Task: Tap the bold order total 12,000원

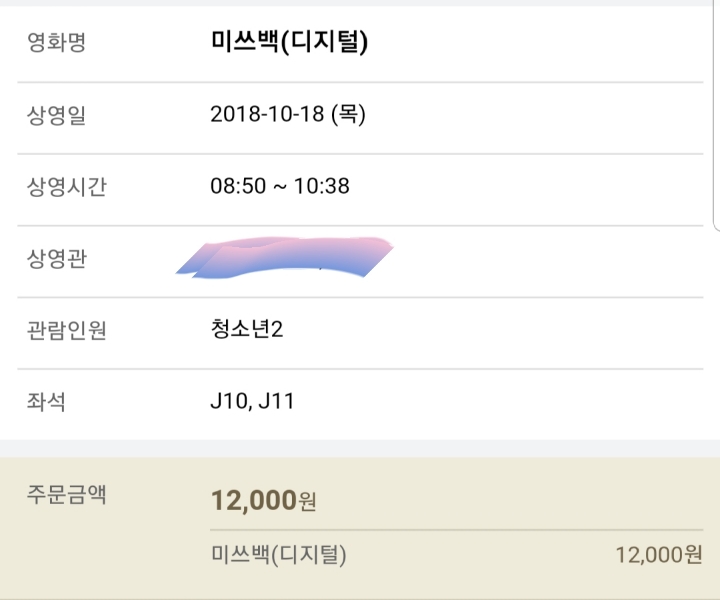Action: pyautogui.click(x=264, y=500)
